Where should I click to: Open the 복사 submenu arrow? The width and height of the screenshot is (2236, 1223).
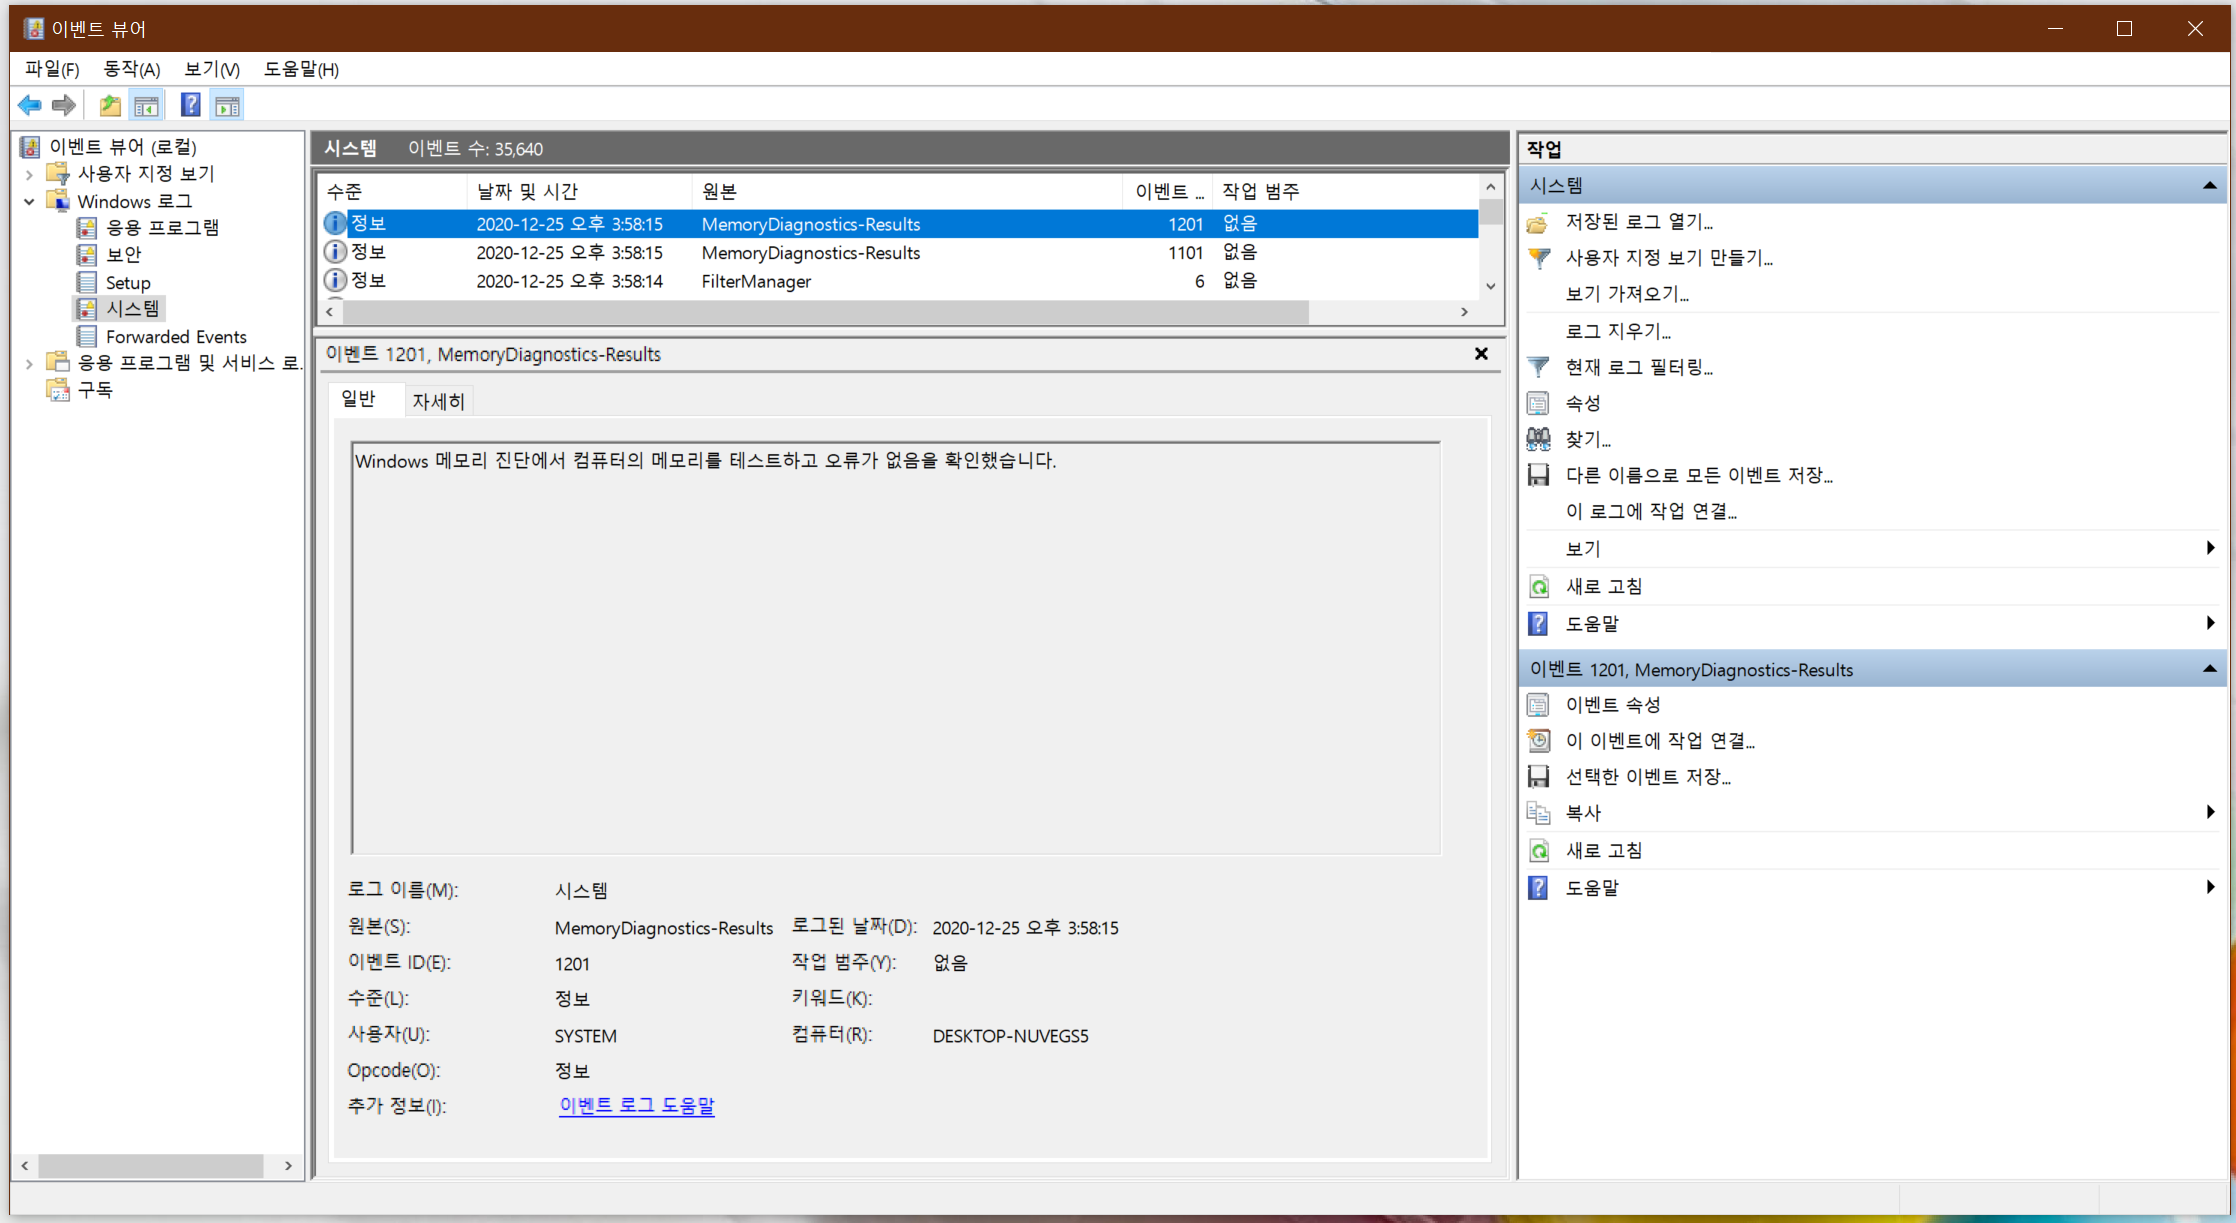coord(2209,813)
